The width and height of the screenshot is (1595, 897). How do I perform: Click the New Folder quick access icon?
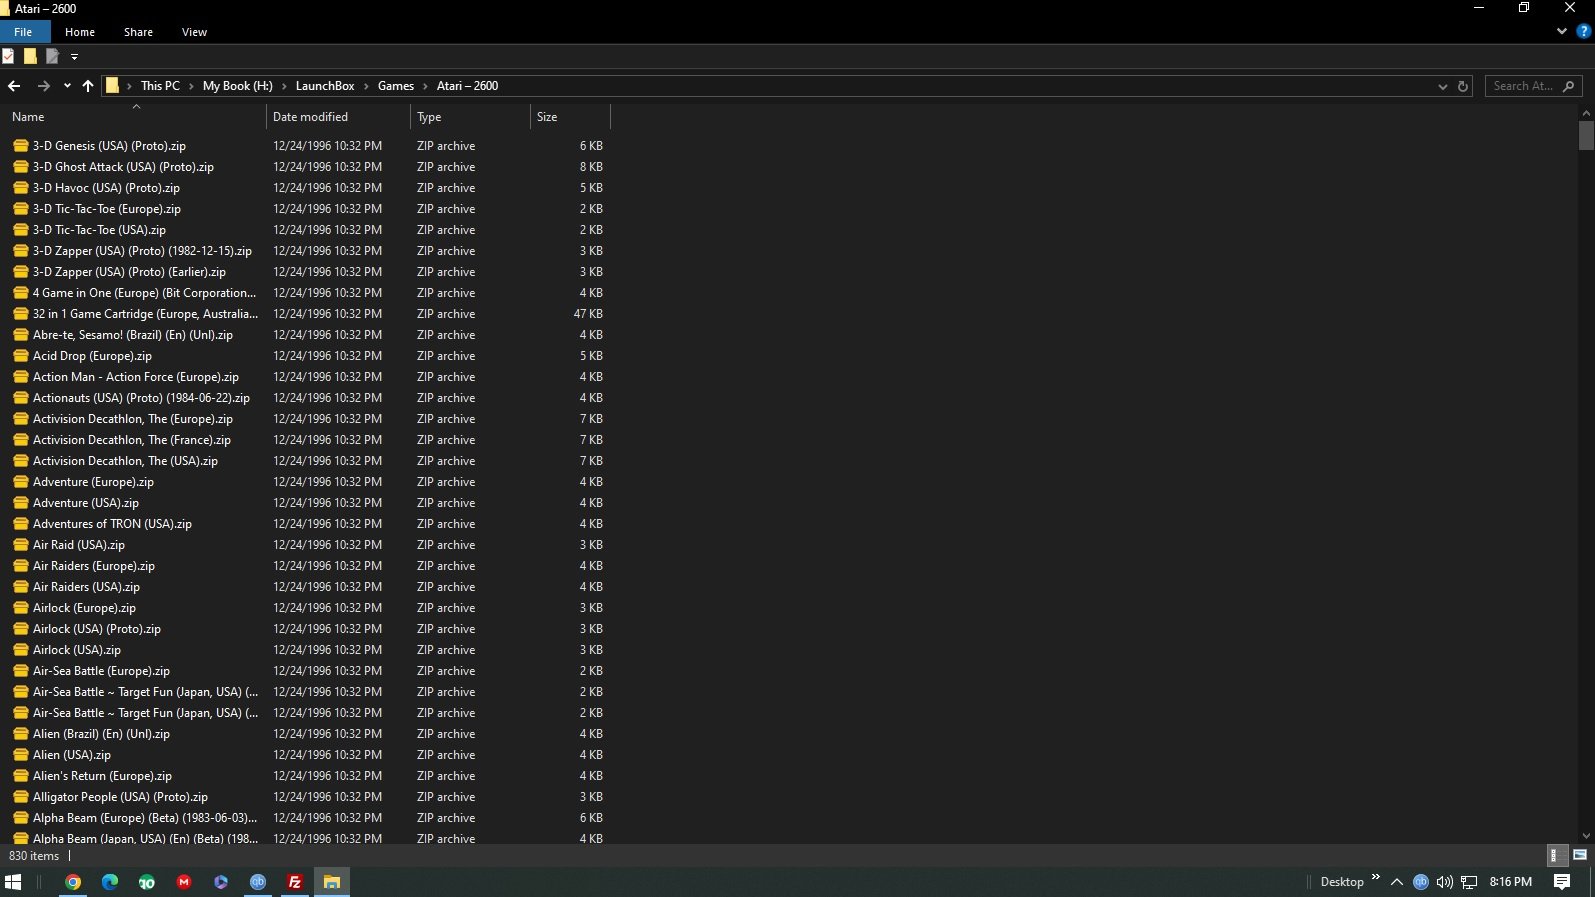30,56
